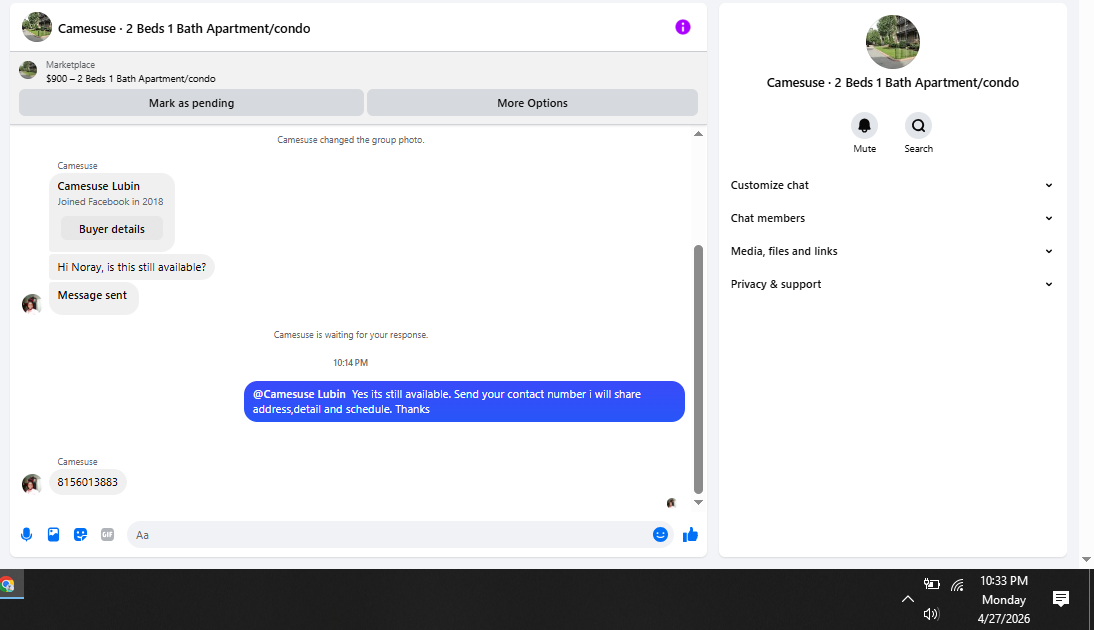Click 'Camesuse changed the group photo' notice
The width and height of the screenshot is (1094, 630).
pyautogui.click(x=350, y=140)
